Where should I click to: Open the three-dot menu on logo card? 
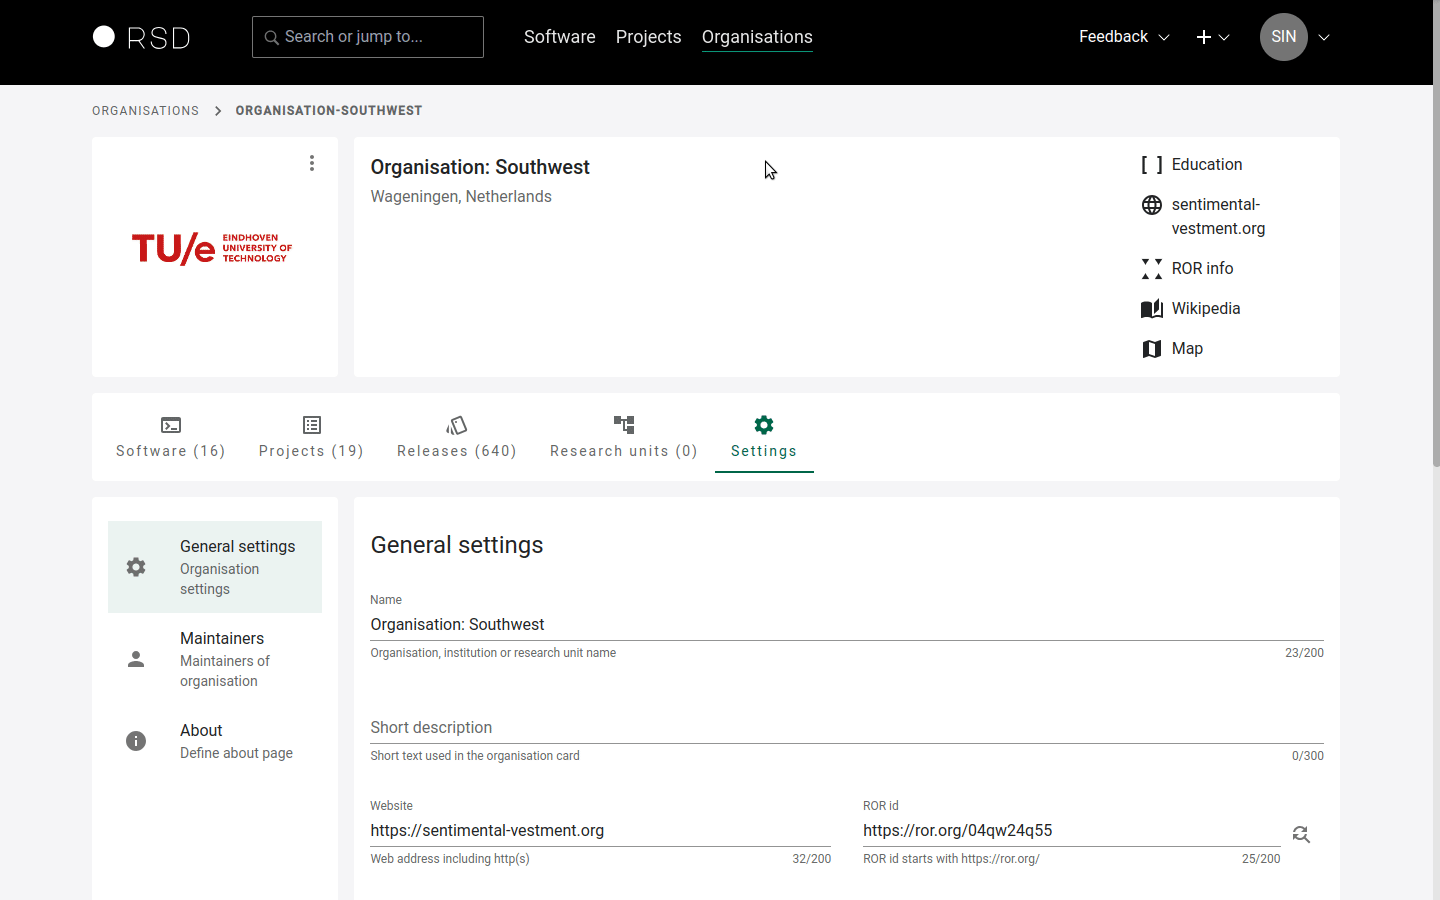tap(312, 163)
